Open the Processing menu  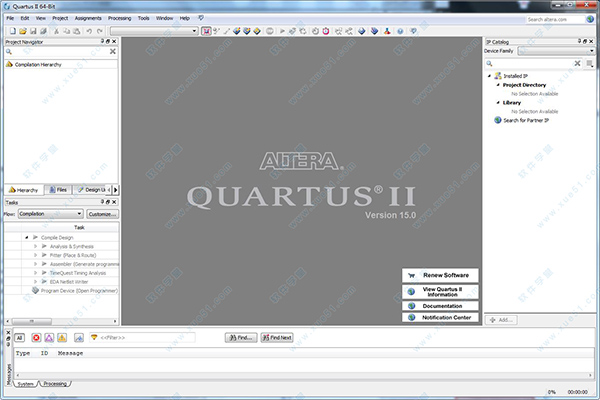click(119, 18)
